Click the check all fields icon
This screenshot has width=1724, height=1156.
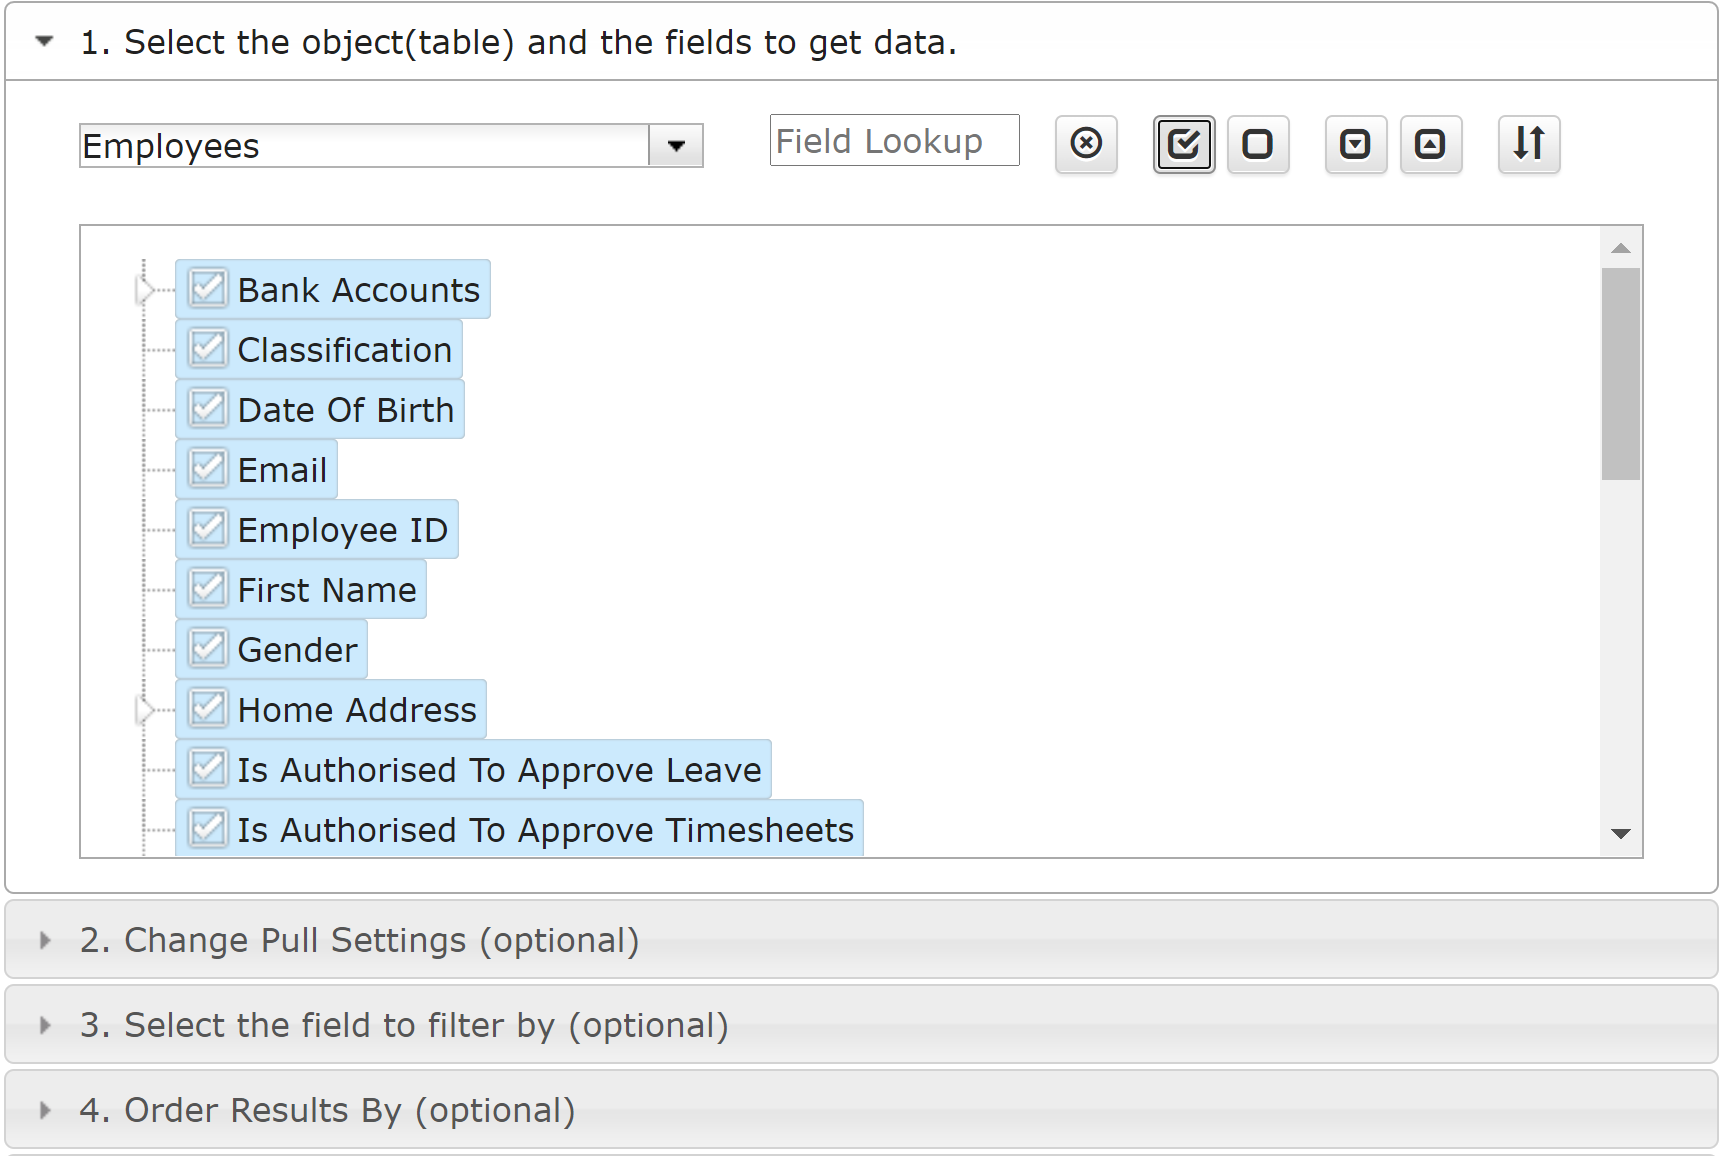point(1184,144)
